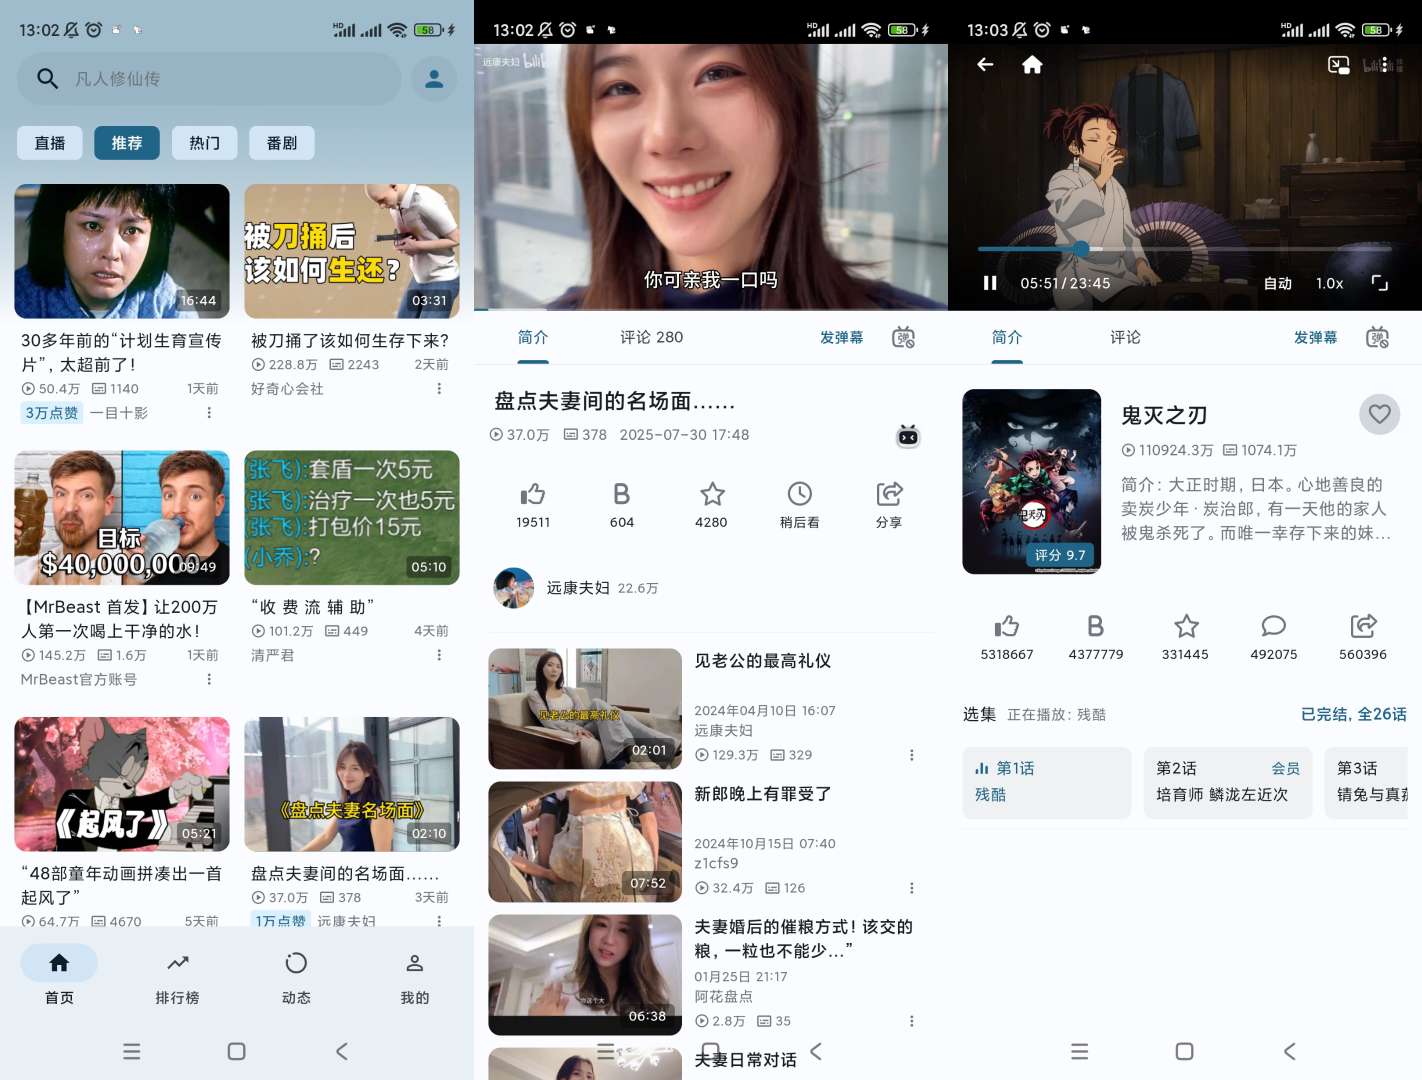Open comments bubble (492075)
Screen dimensions: 1422x1080
pos(1274,637)
